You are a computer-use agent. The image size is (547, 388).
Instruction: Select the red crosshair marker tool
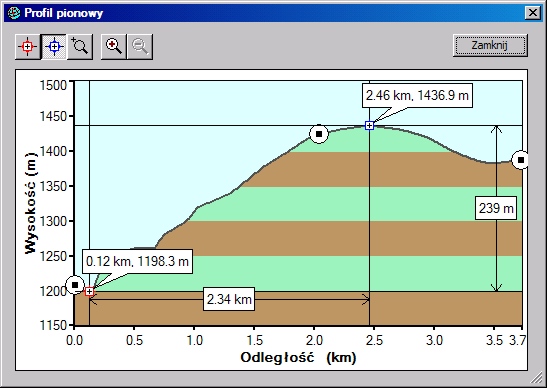(x=28, y=47)
